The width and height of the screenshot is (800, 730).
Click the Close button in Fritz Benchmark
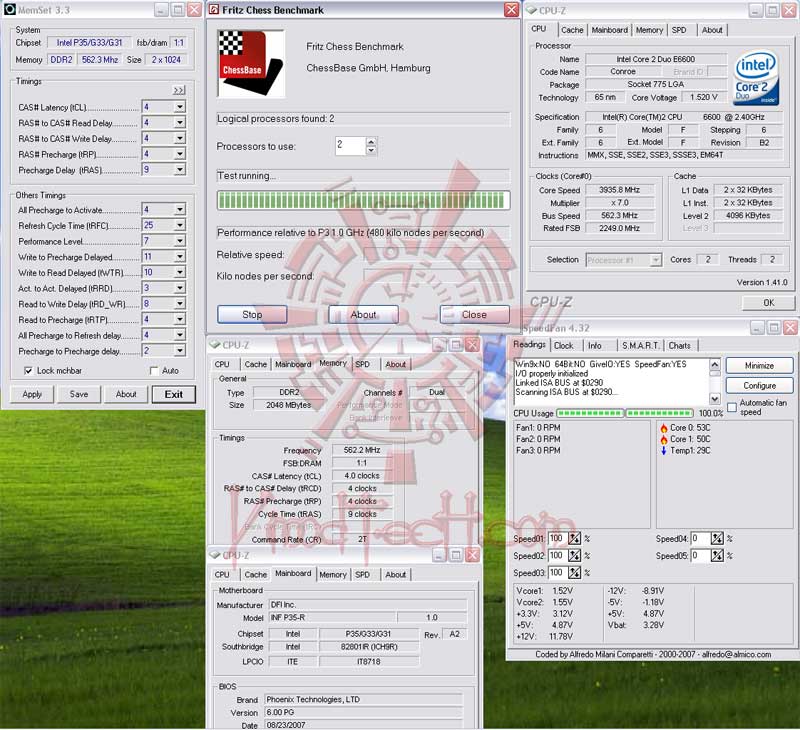[474, 315]
